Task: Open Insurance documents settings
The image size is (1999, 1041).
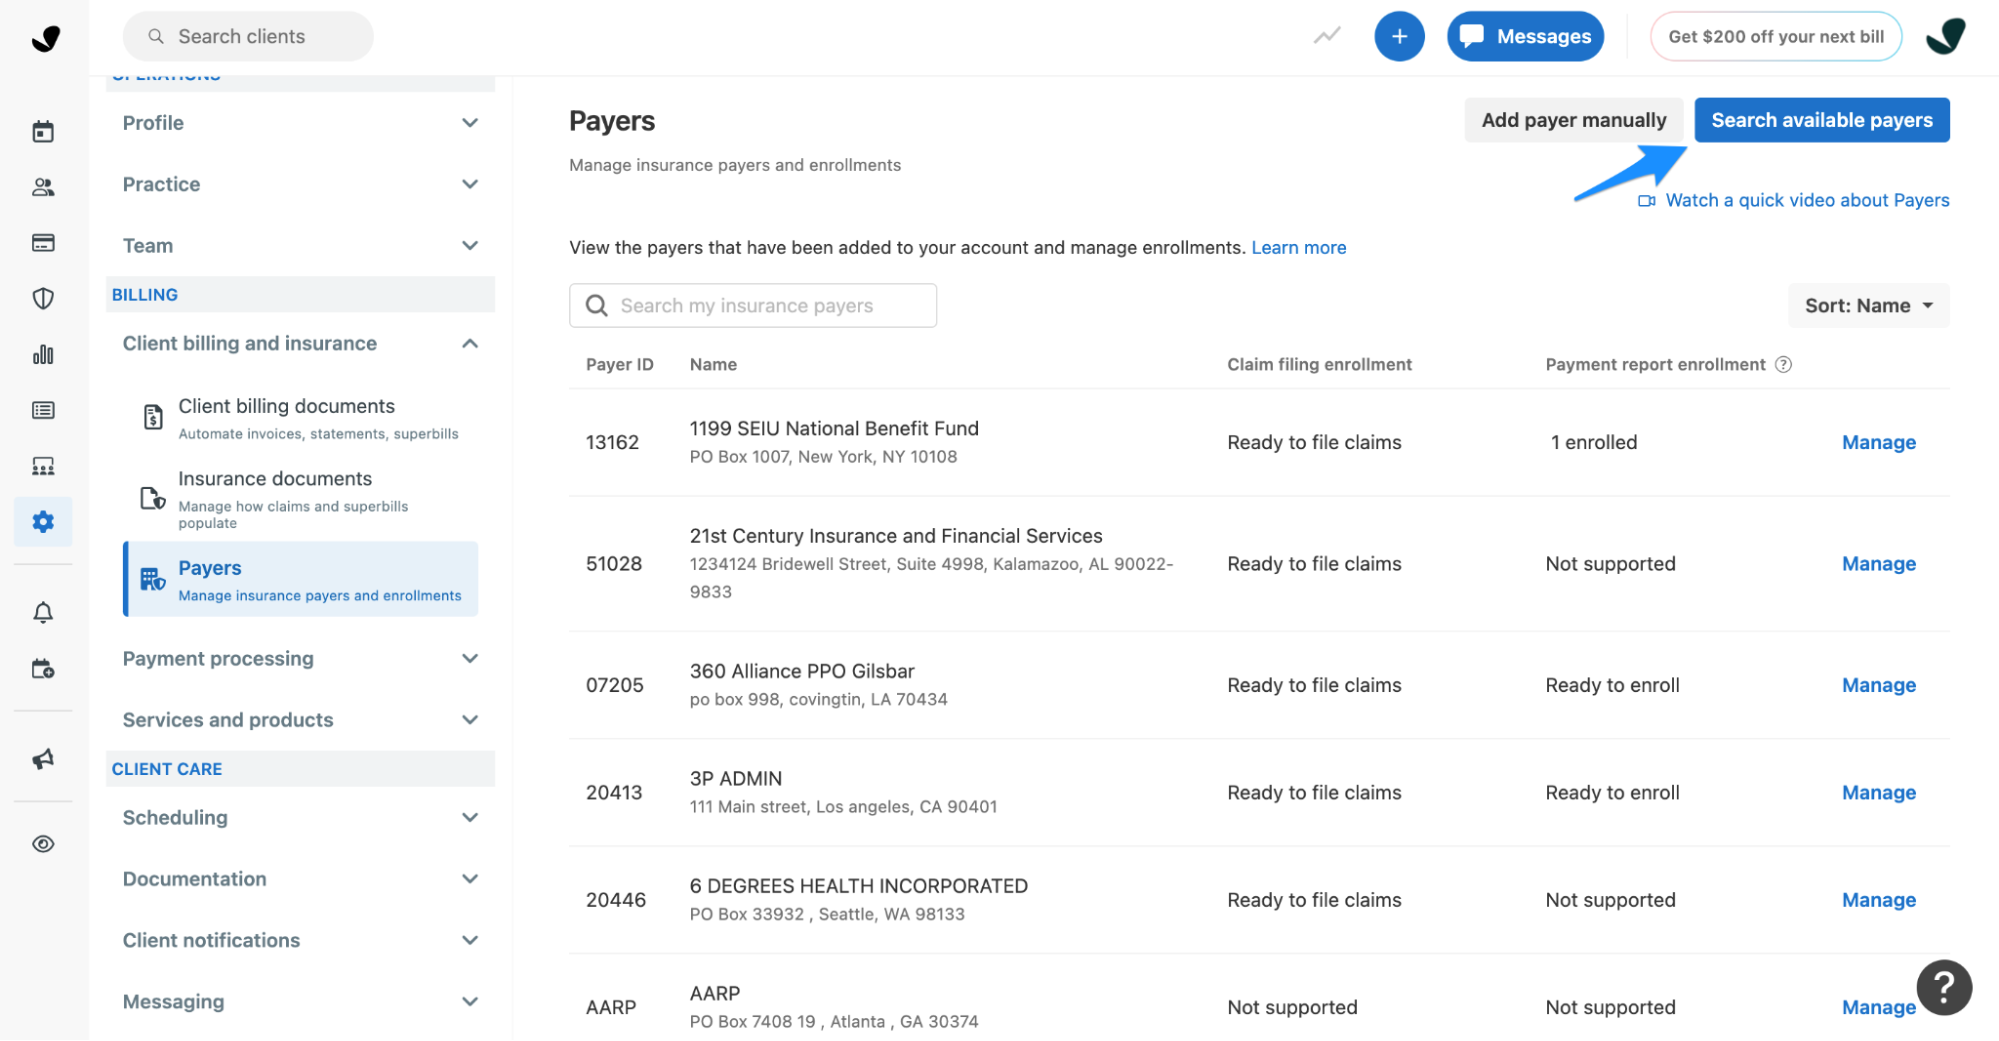Action: pyautogui.click(x=301, y=499)
